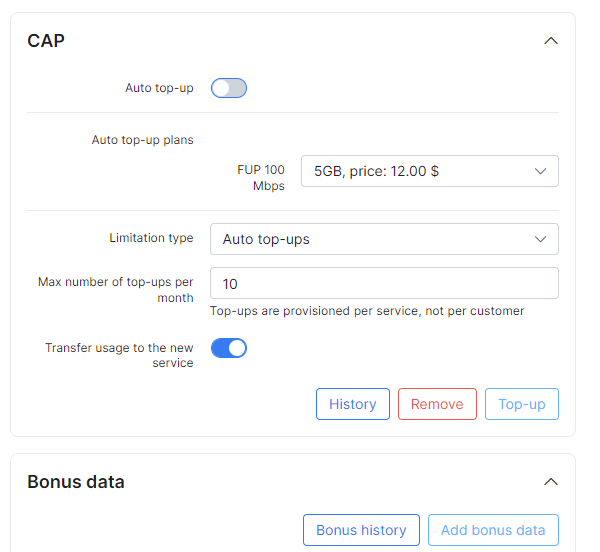Click chevron icon in Auto top-ups selector
The height and width of the screenshot is (552, 600).
pyautogui.click(x=540, y=239)
